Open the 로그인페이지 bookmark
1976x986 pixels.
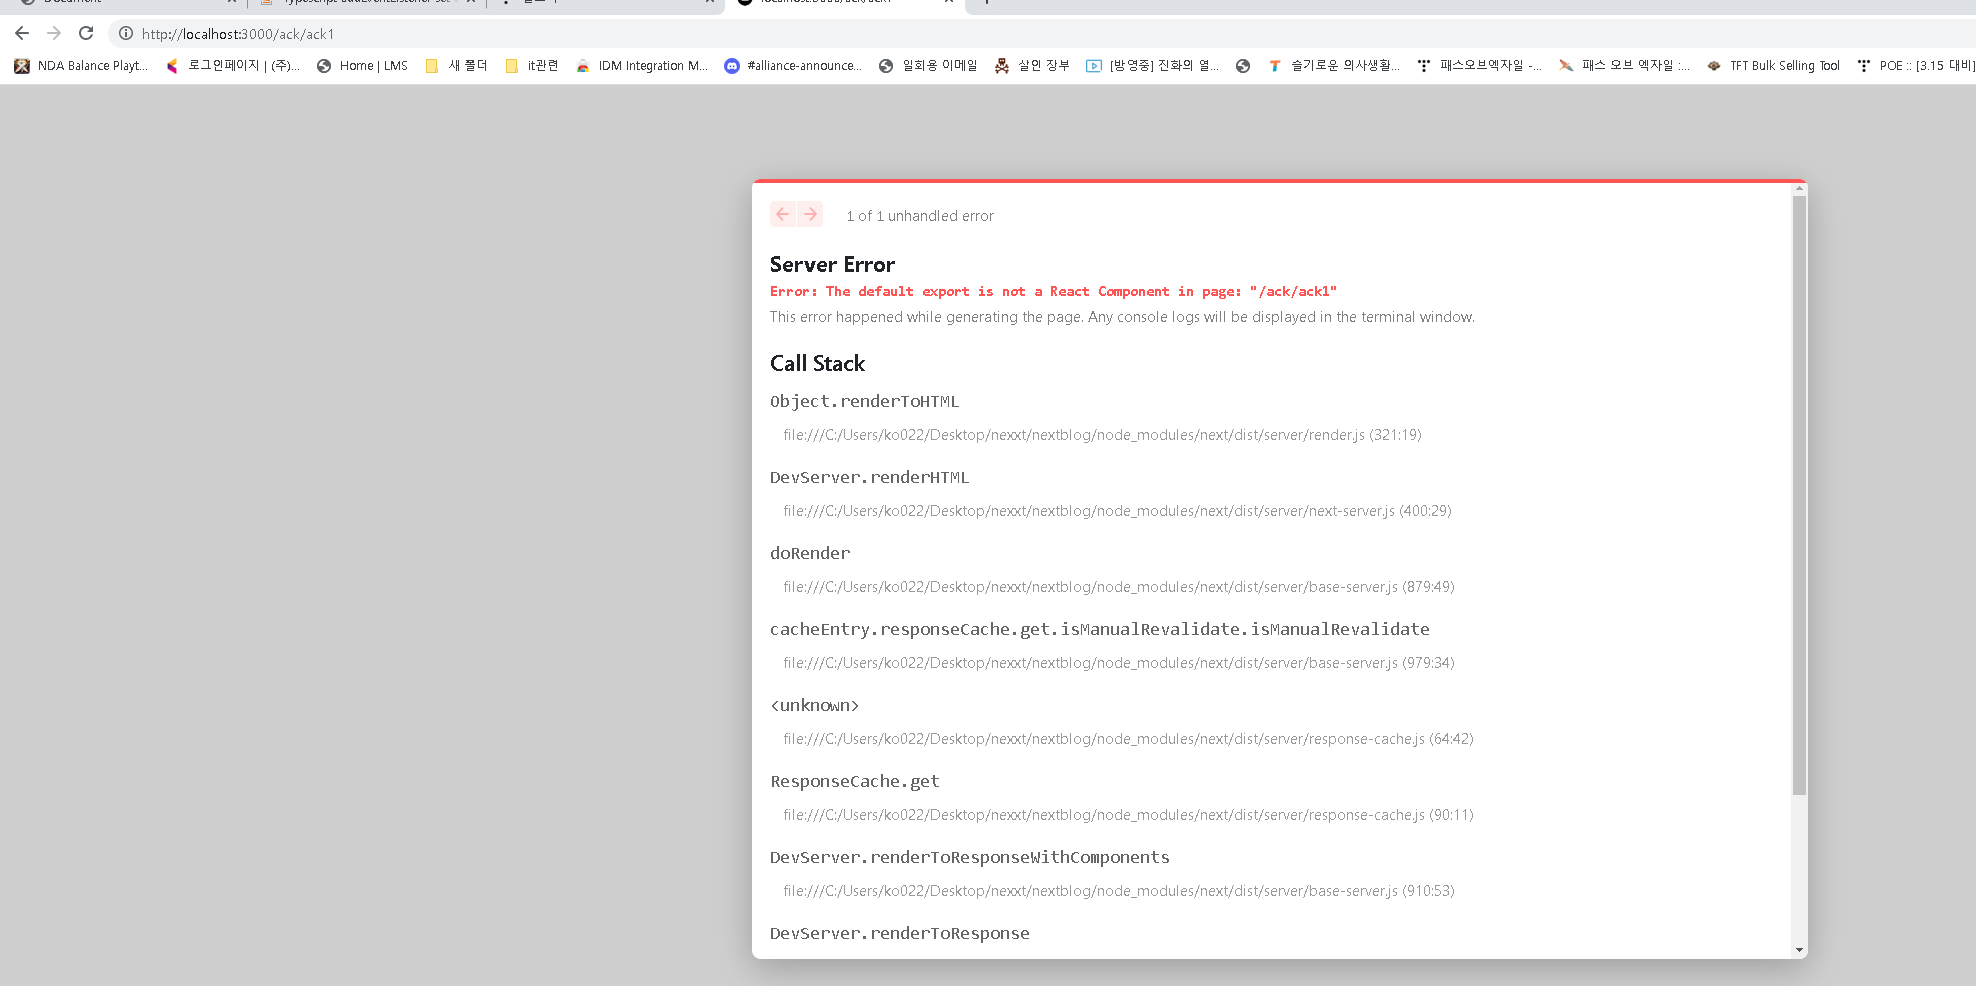[233, 66]
